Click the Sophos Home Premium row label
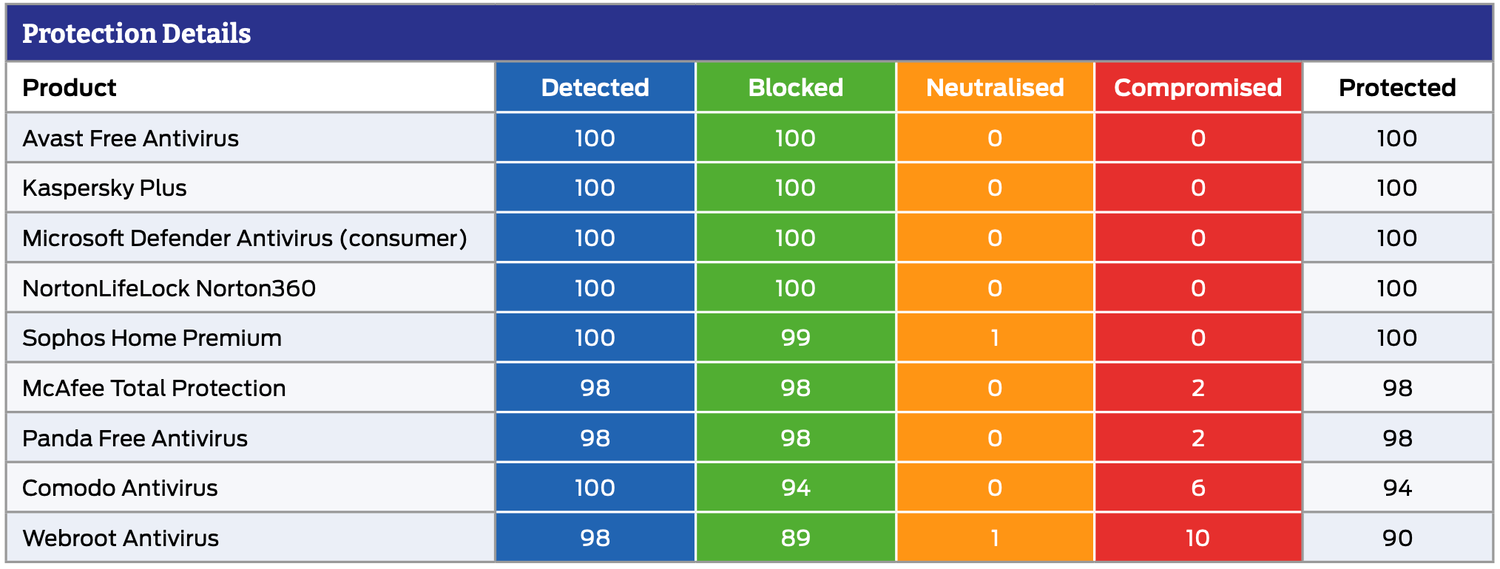 pos(152,338)
